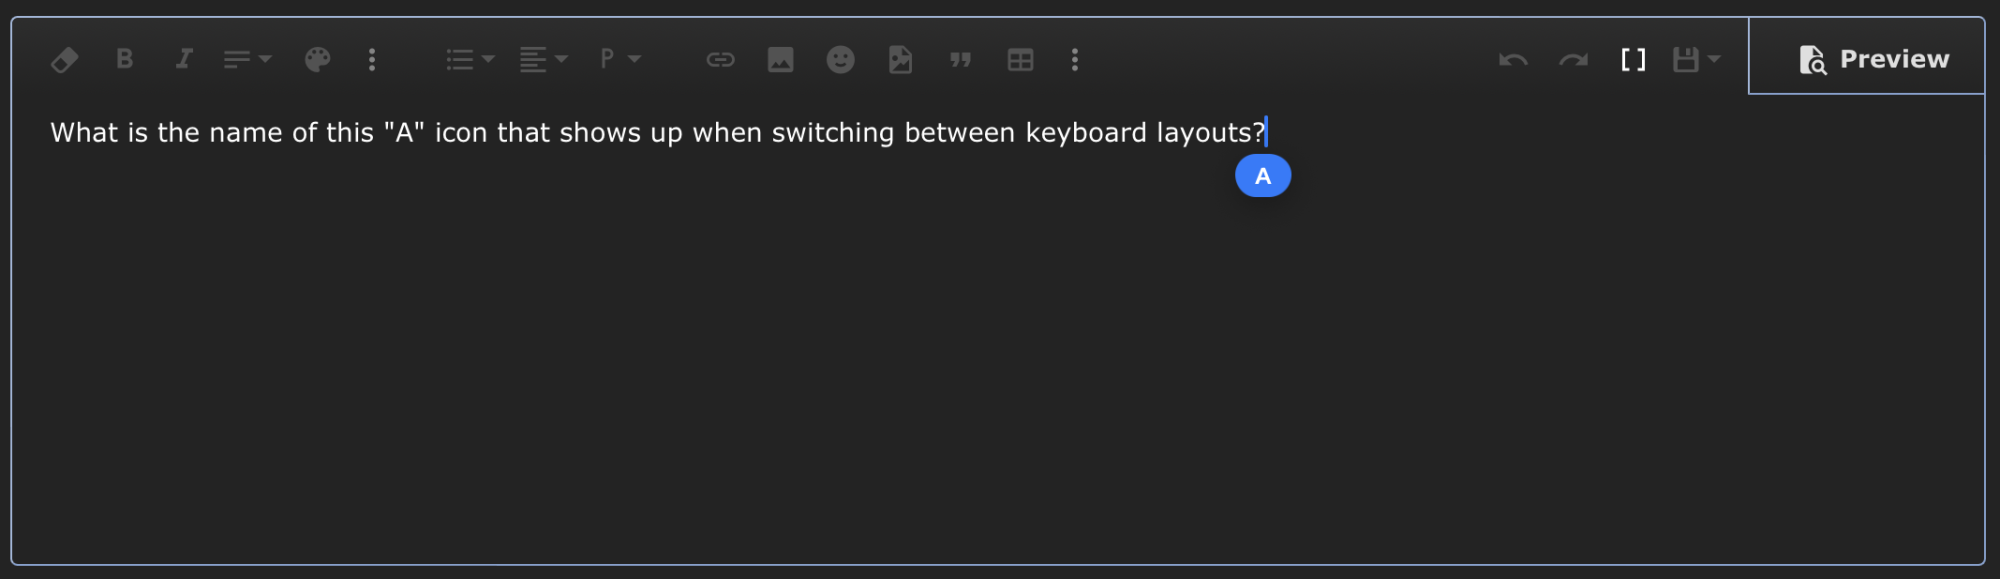Click the insert media icon
2000x579 pixels.
(900, 60)
